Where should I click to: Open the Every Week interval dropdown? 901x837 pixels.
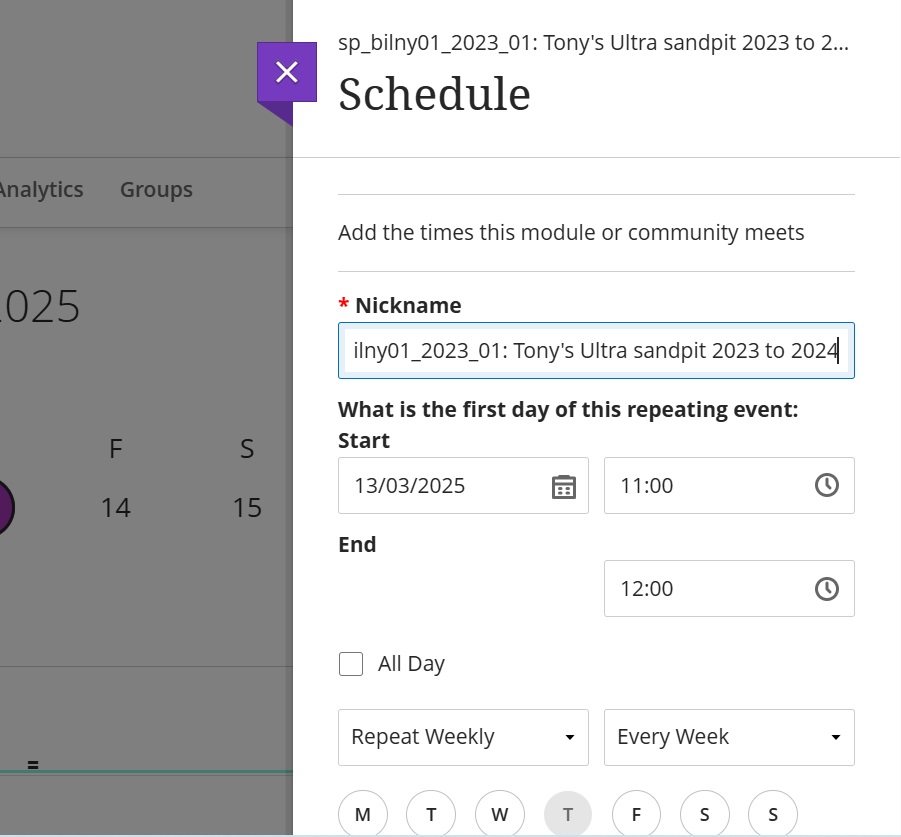point(729,737)
